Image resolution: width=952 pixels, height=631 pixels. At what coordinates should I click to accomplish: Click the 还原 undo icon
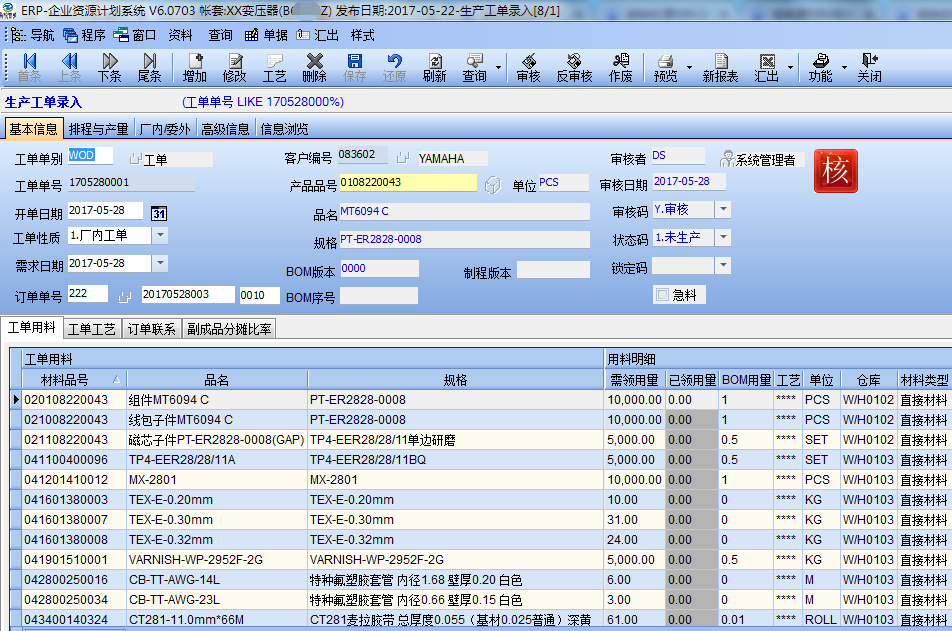coord(395,67)
